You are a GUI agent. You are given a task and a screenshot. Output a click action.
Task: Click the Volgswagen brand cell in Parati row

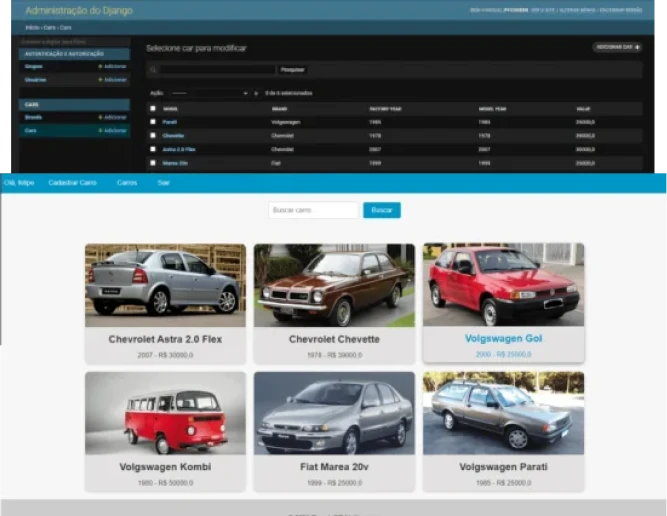[x=286, y=122]
